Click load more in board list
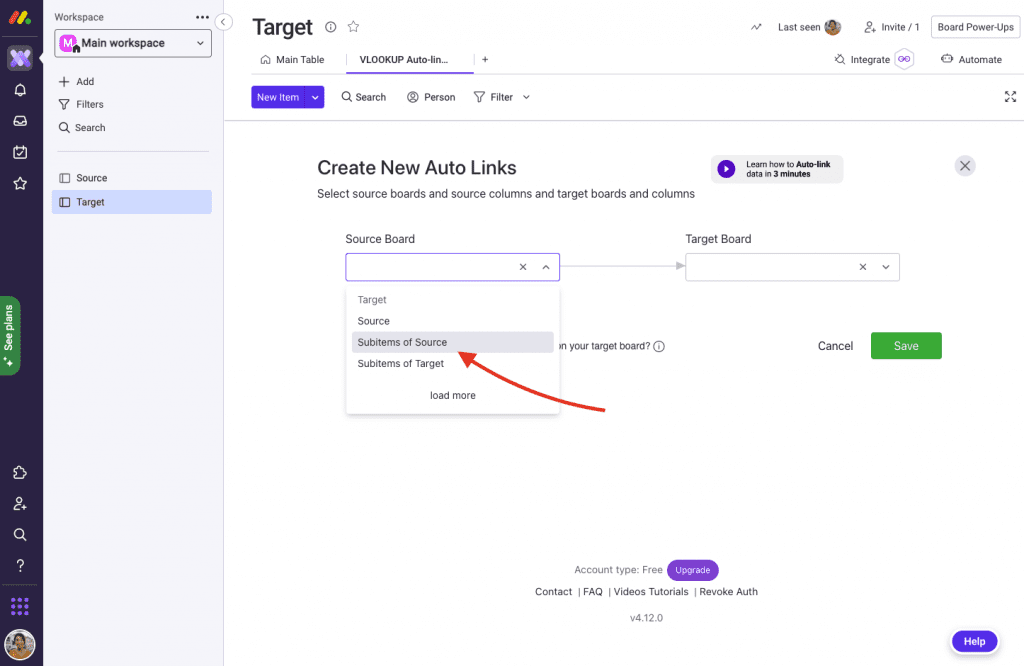This screenshot has height=666, width=1024. tap(453, 396)
